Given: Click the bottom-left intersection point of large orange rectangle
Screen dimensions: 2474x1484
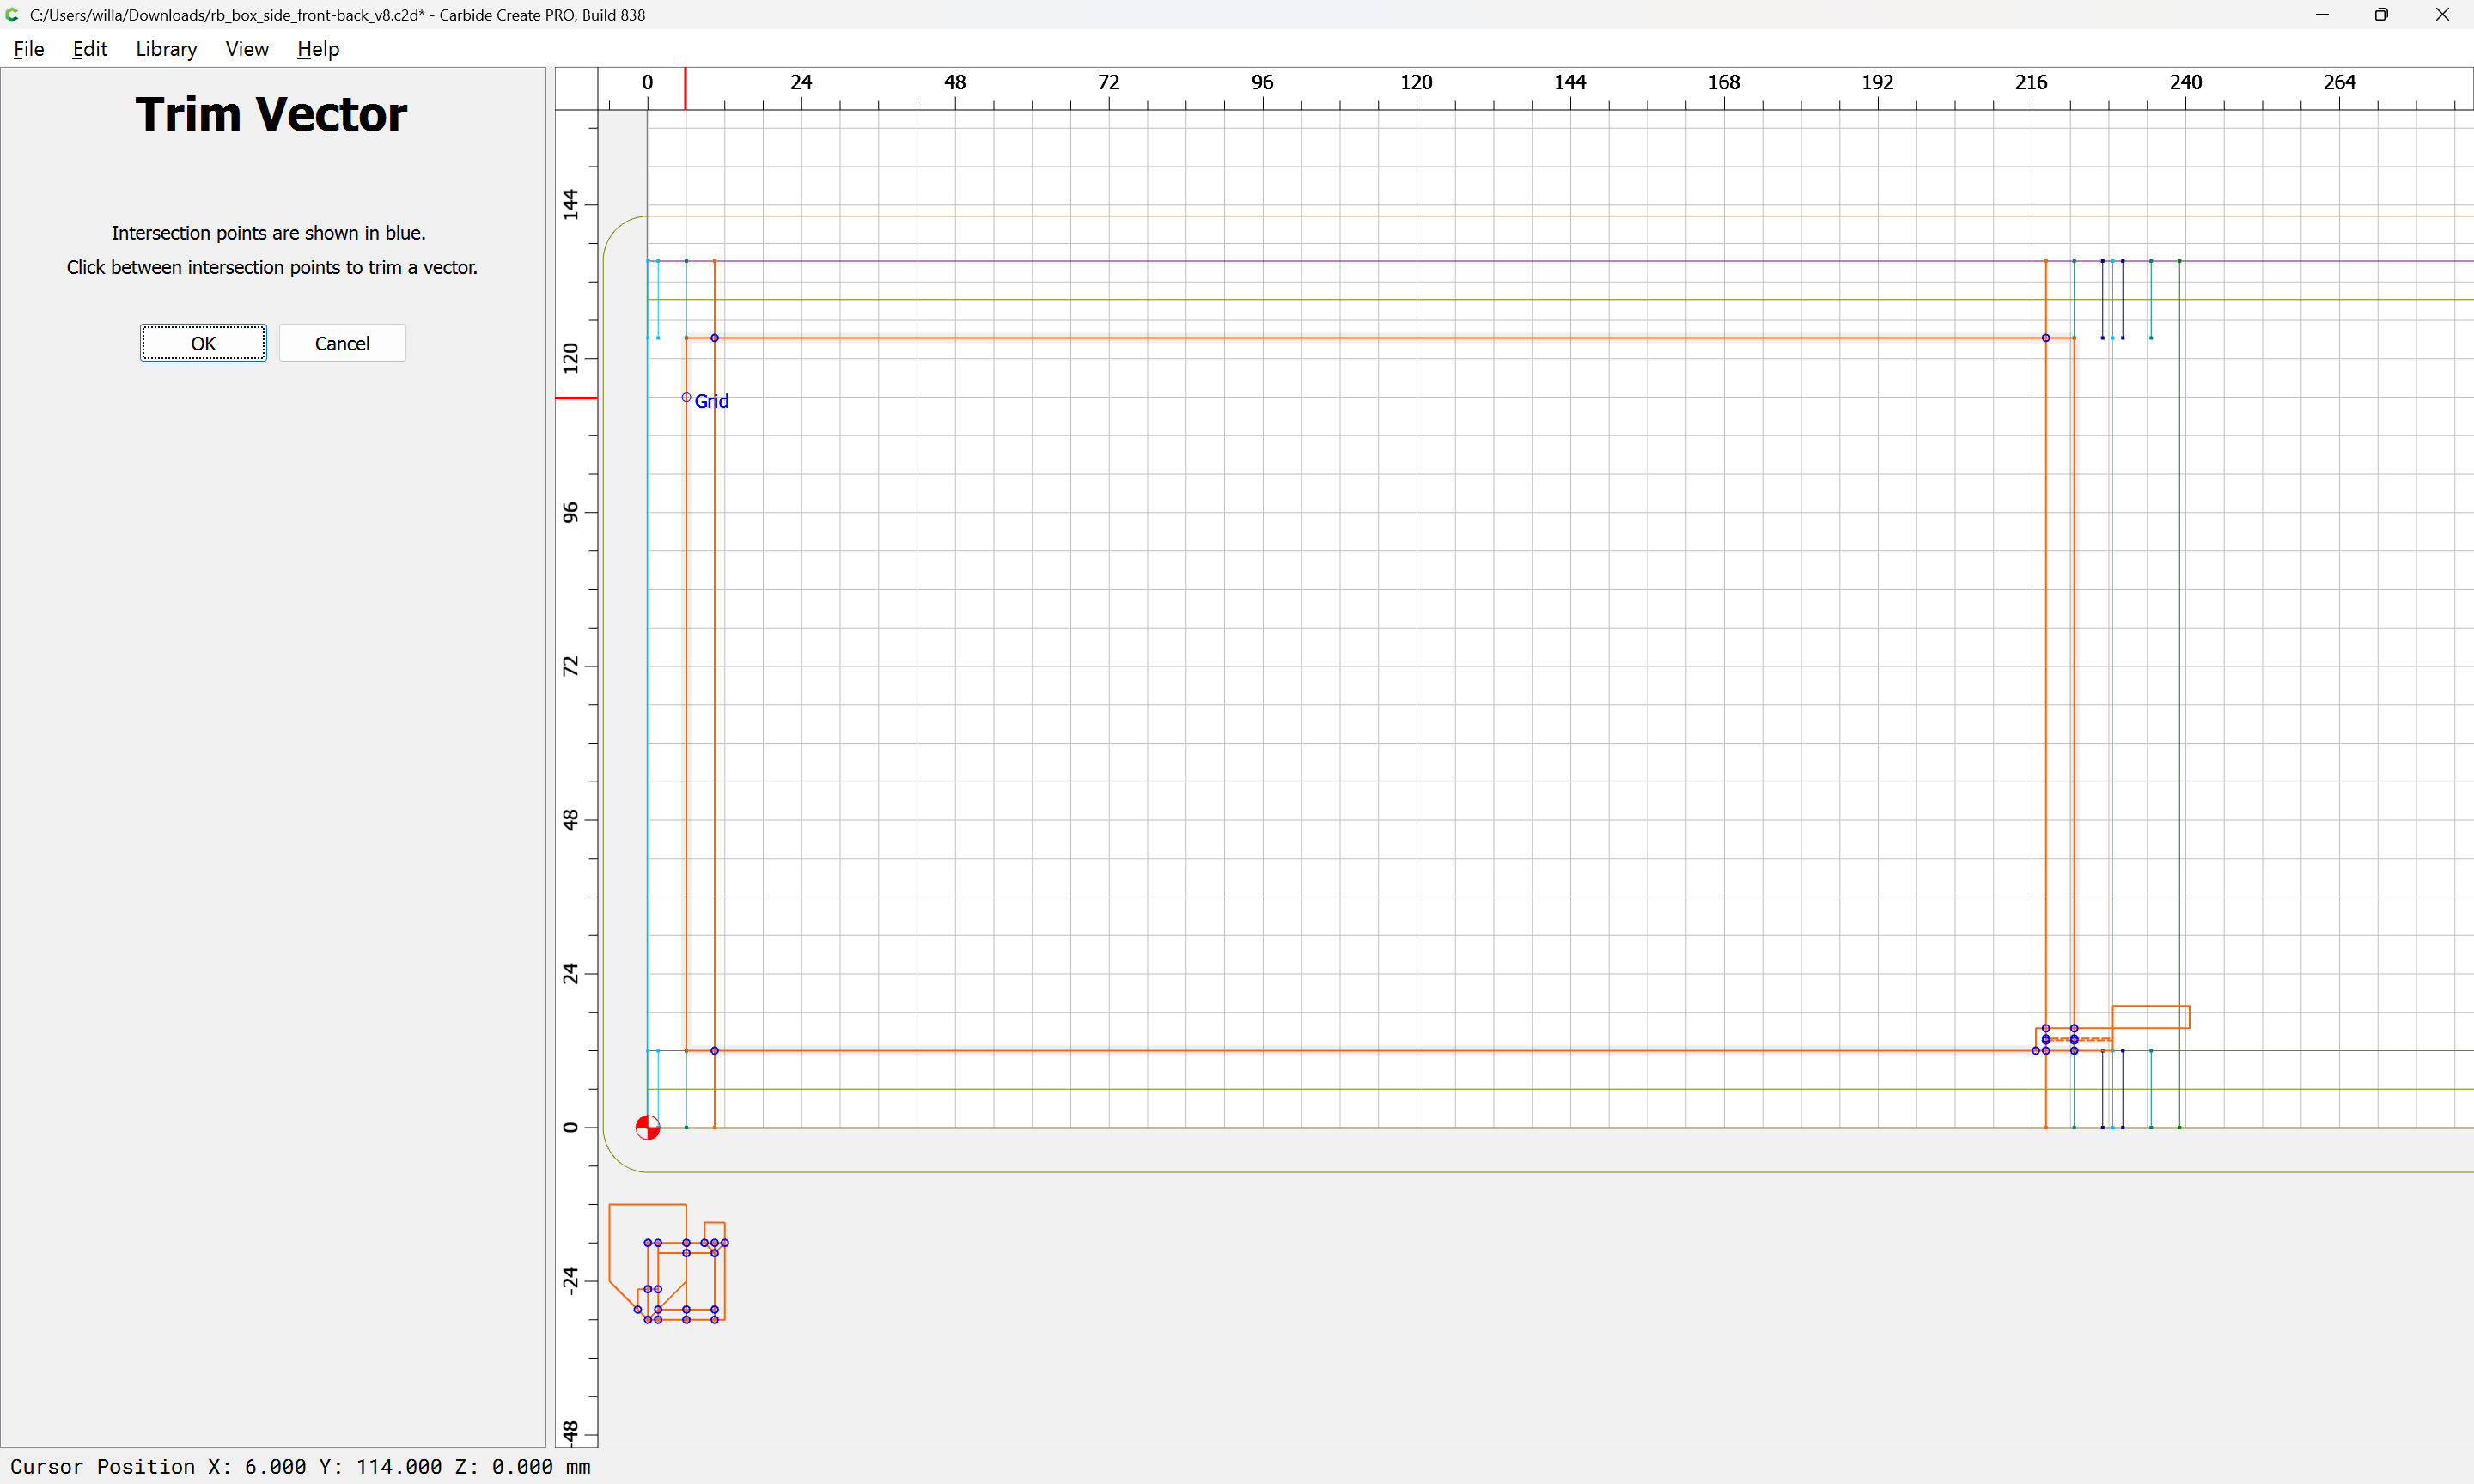Looking at the screenshot, I should (x=714, y=1051).
